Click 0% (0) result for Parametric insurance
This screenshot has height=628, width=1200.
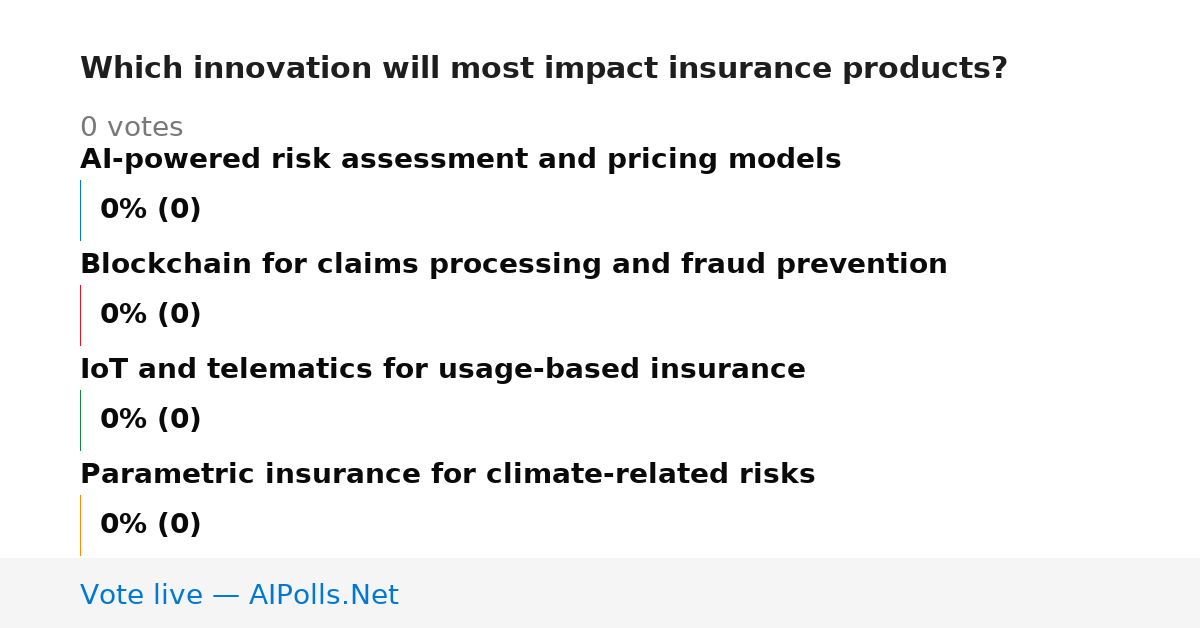[x=150, y=525]
